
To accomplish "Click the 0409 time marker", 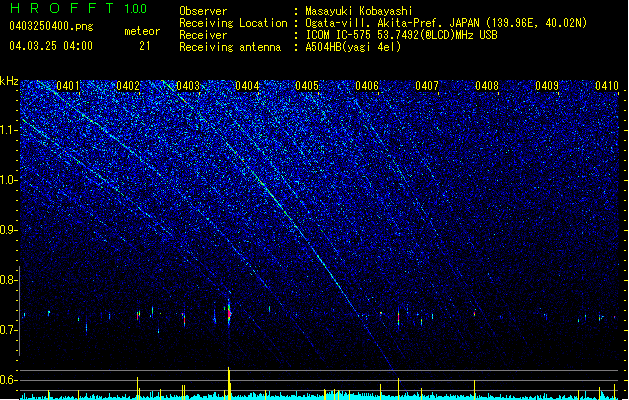I will point(547,86).
